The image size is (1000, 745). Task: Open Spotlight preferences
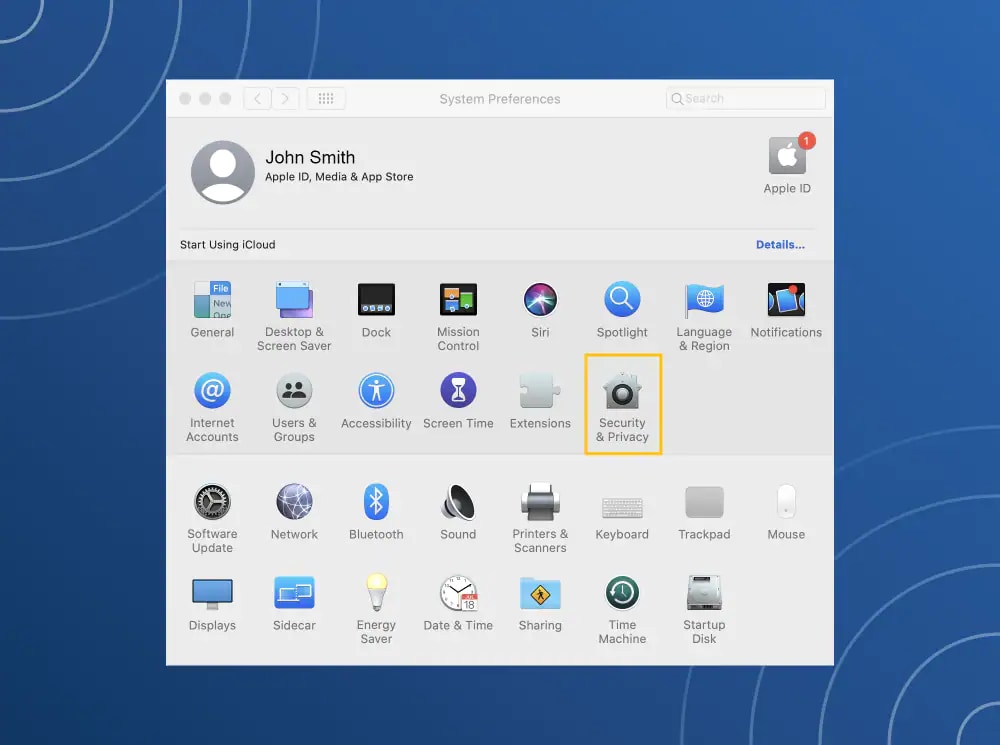point(622,310)
